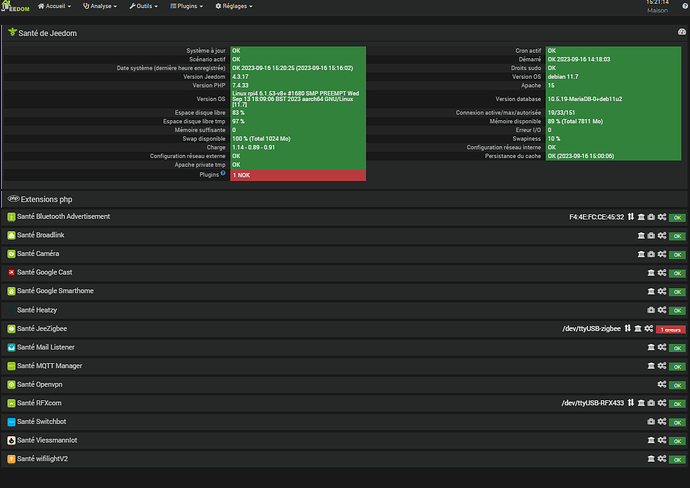The height and width of the screenshot is (488, 690).
Task: Open cogs icon on Santé Caméra row
Action: click(662, 254)
